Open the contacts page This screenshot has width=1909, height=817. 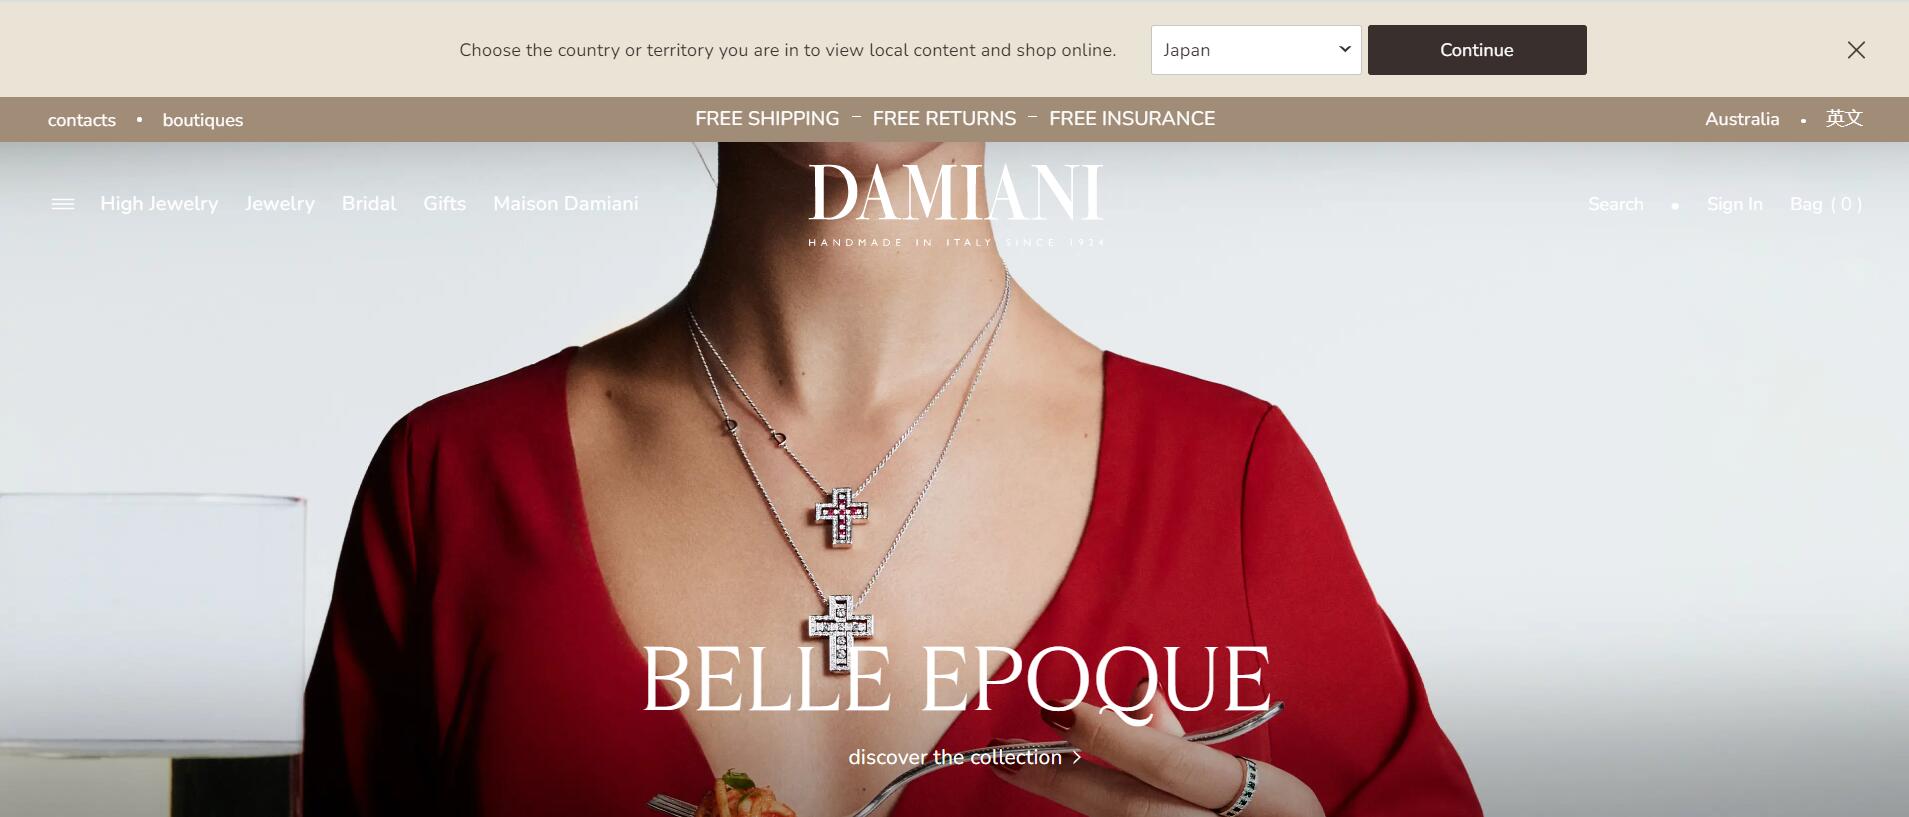pyautogui.click(x=82, y=120)
